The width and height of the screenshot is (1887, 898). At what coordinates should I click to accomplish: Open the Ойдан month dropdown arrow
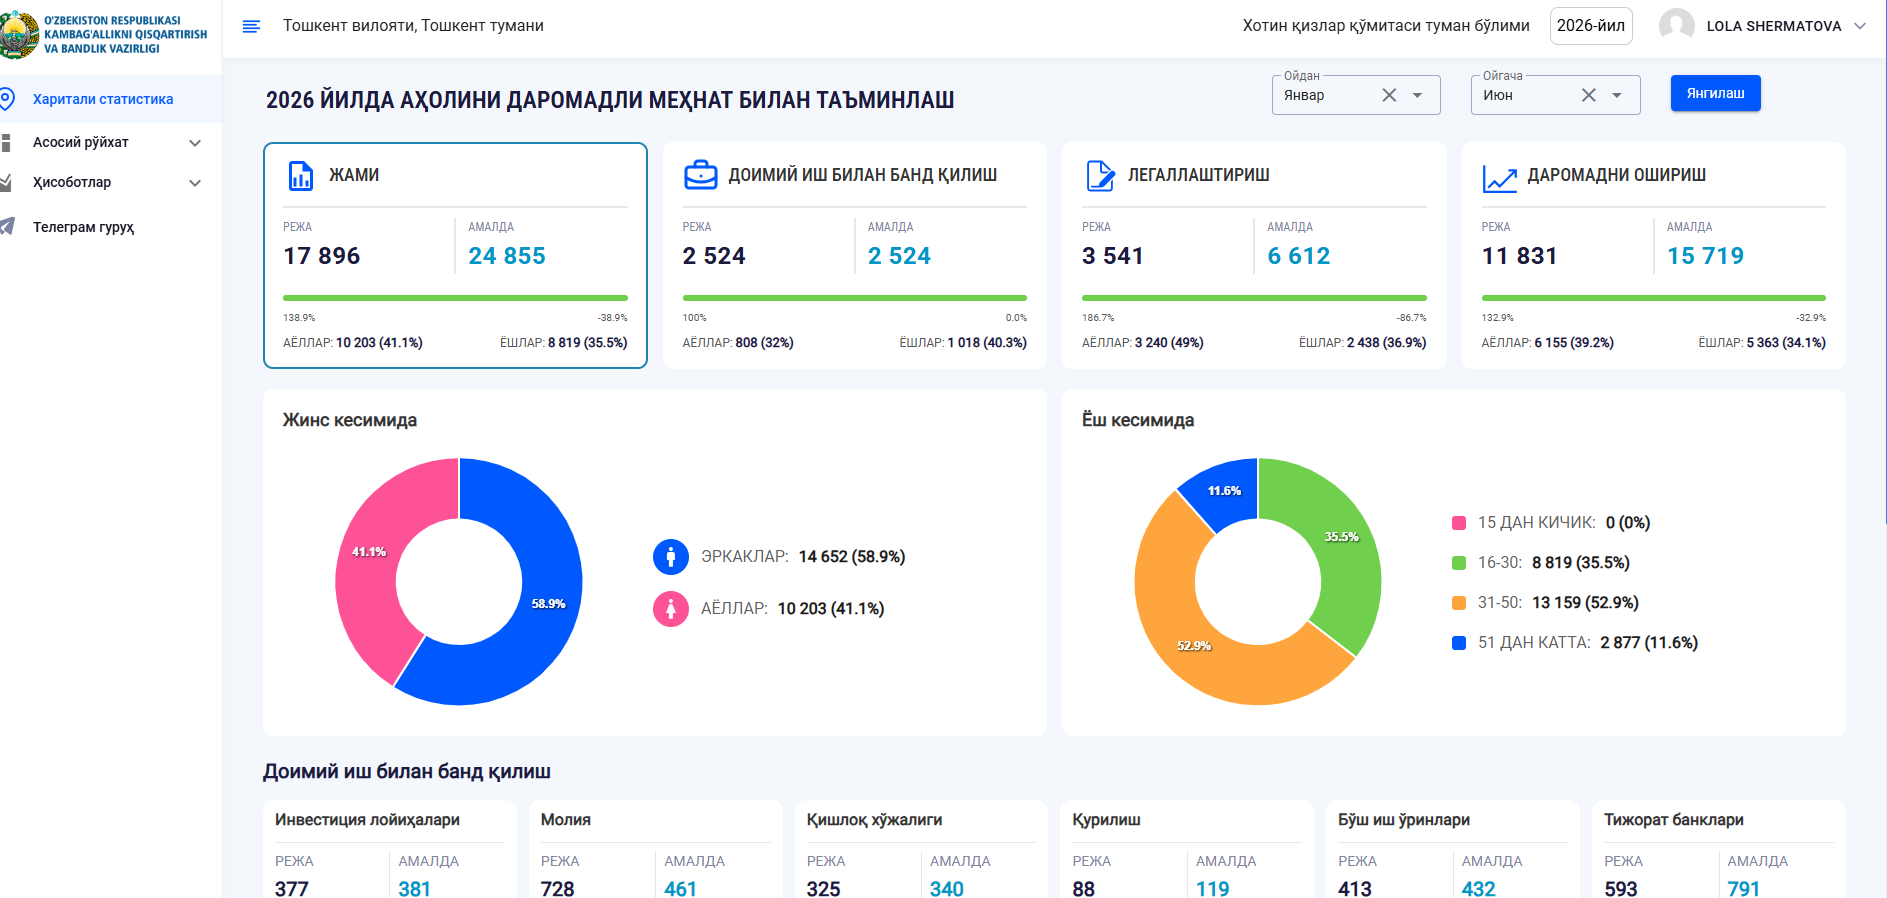1417,95
